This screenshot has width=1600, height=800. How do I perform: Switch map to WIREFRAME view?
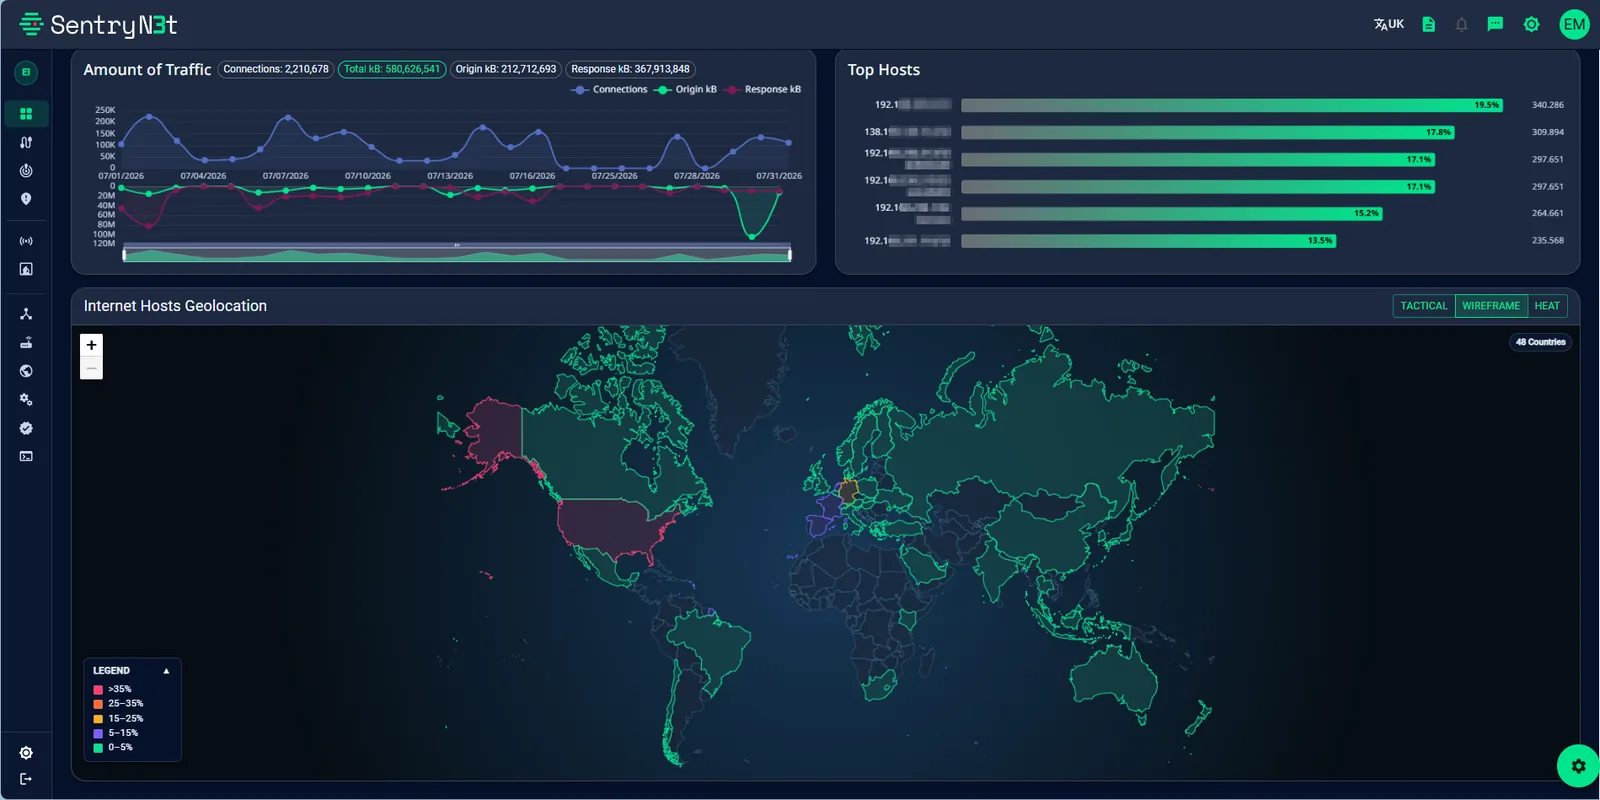click(x=1491, y=306)
